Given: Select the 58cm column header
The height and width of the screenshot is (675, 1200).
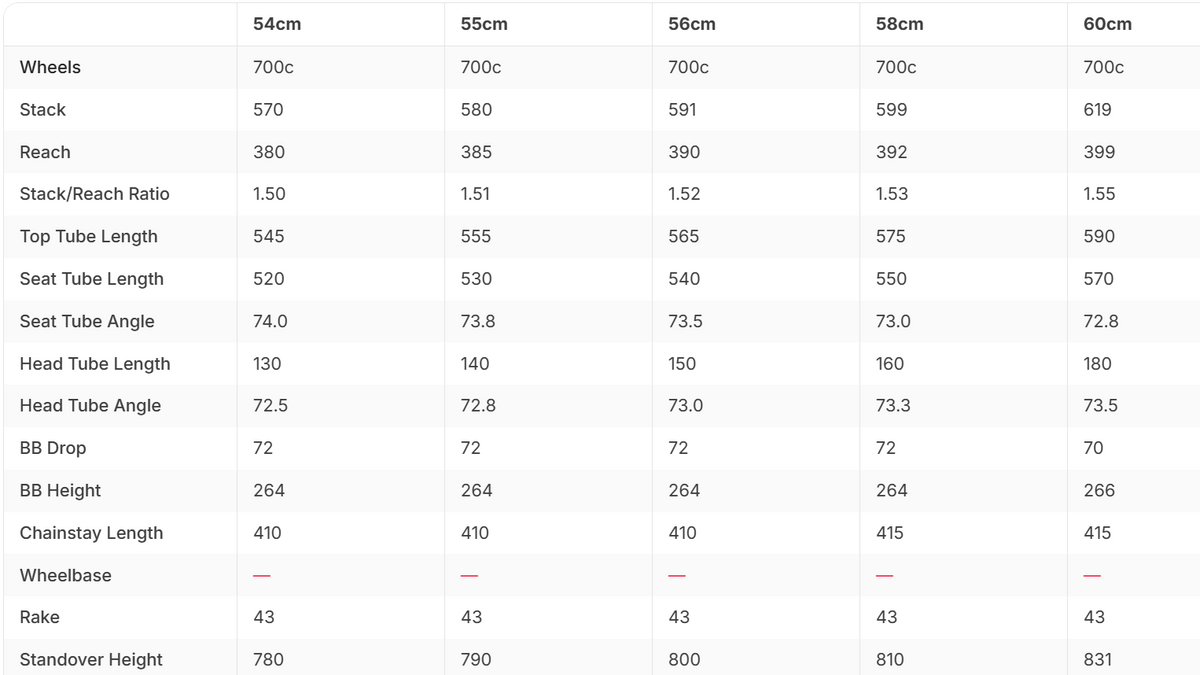Looking at the screenshot, I should [900, 24].
